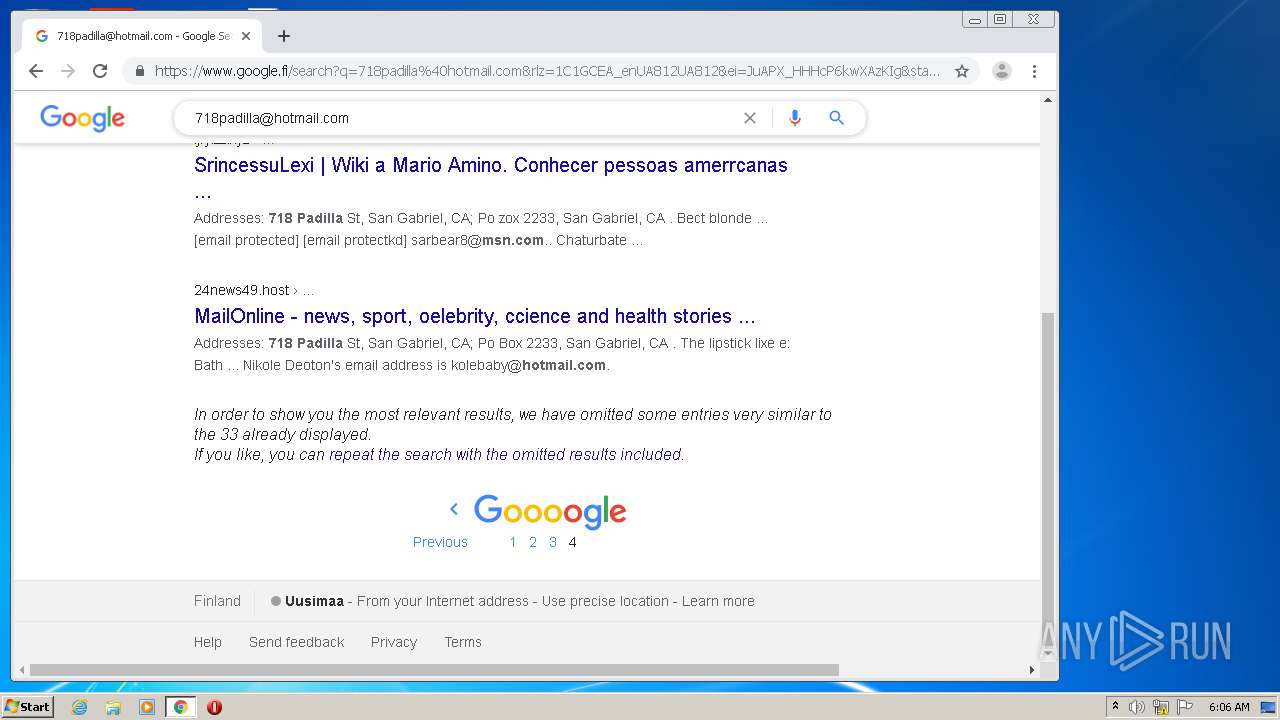Open the Help footer link
Image resolution: width=1280 pixels, height=720 pixels.
208,642
